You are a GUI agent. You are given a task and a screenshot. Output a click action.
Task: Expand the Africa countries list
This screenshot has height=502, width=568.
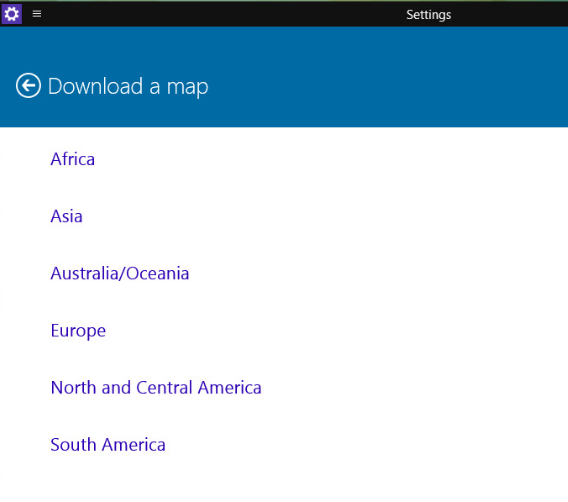click(x=72, y=159)
